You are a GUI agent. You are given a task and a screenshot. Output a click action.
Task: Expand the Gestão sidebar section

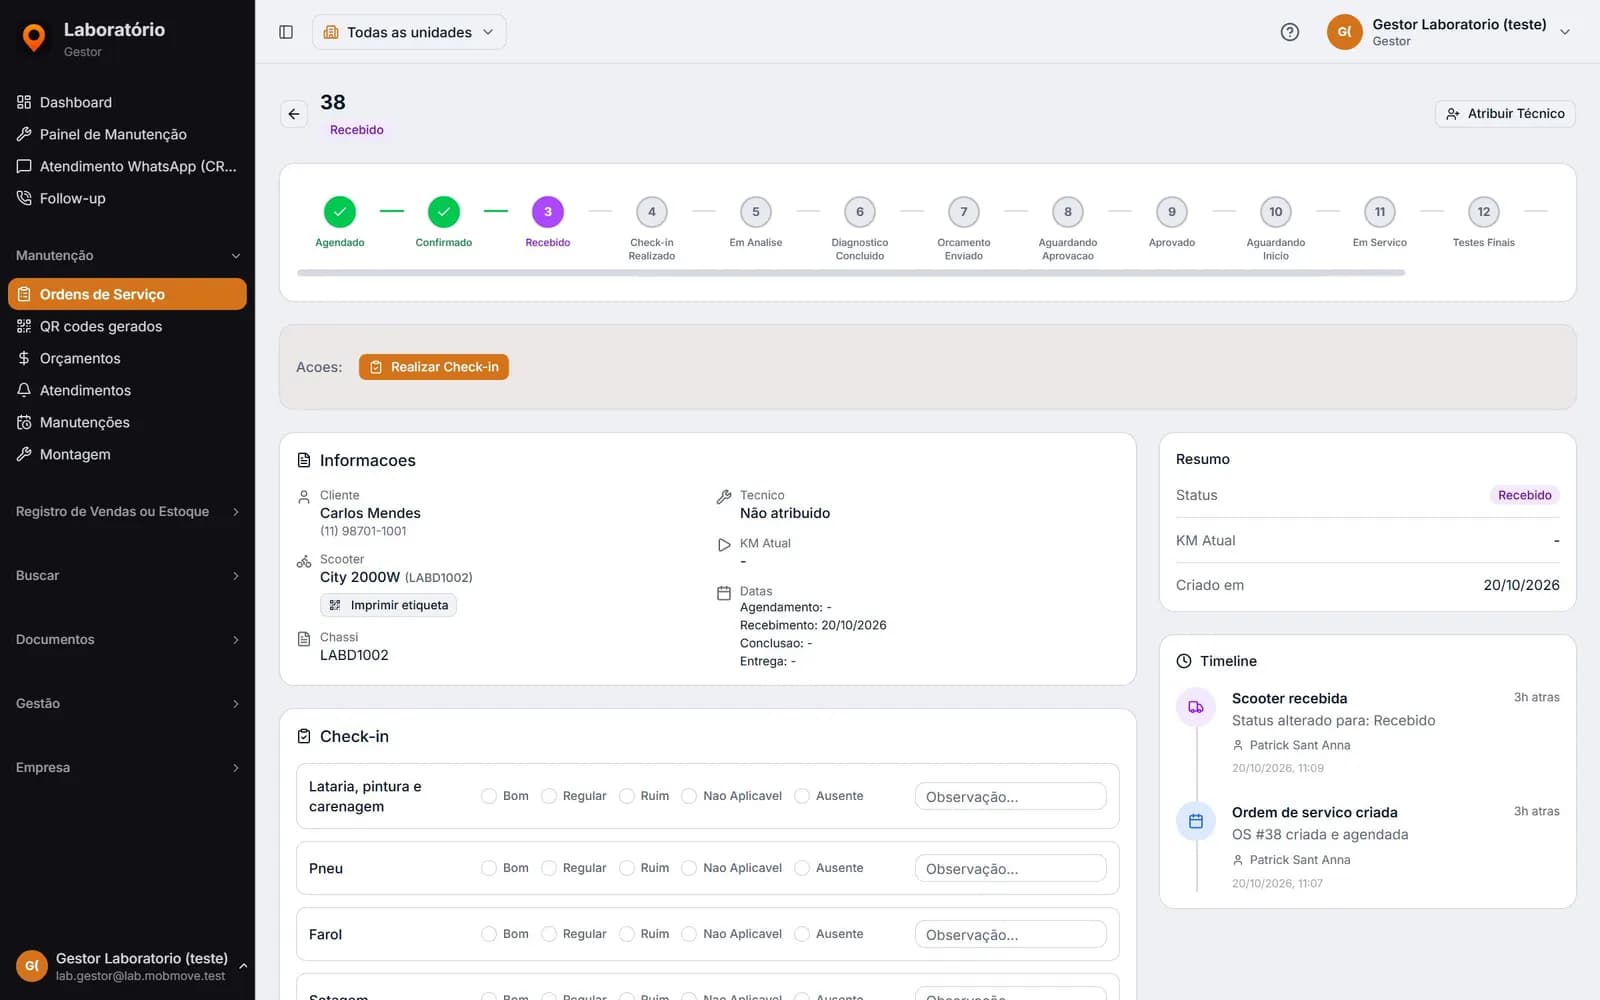coord(127,704)
